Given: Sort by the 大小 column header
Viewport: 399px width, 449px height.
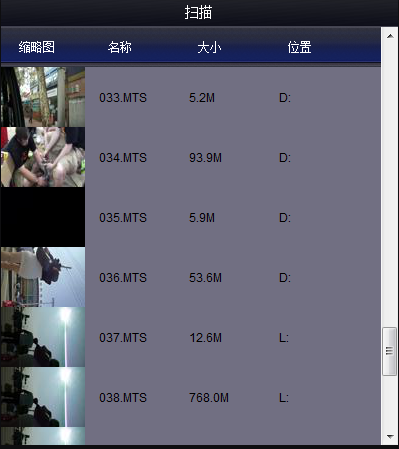Looking at the screenshot, I should tap(209, 47).
